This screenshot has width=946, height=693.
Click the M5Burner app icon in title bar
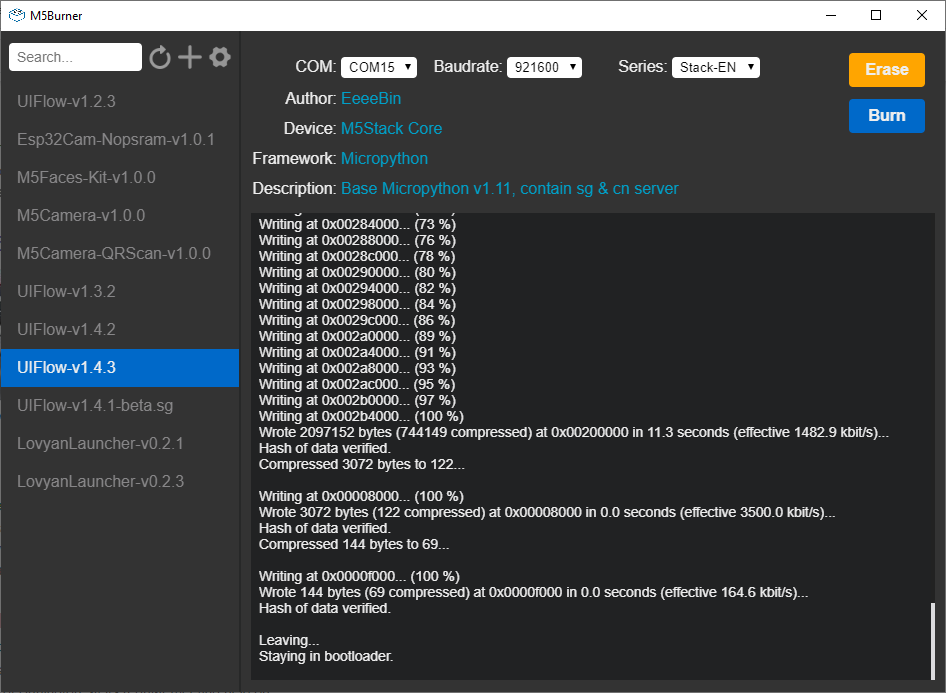click(16, 16)
